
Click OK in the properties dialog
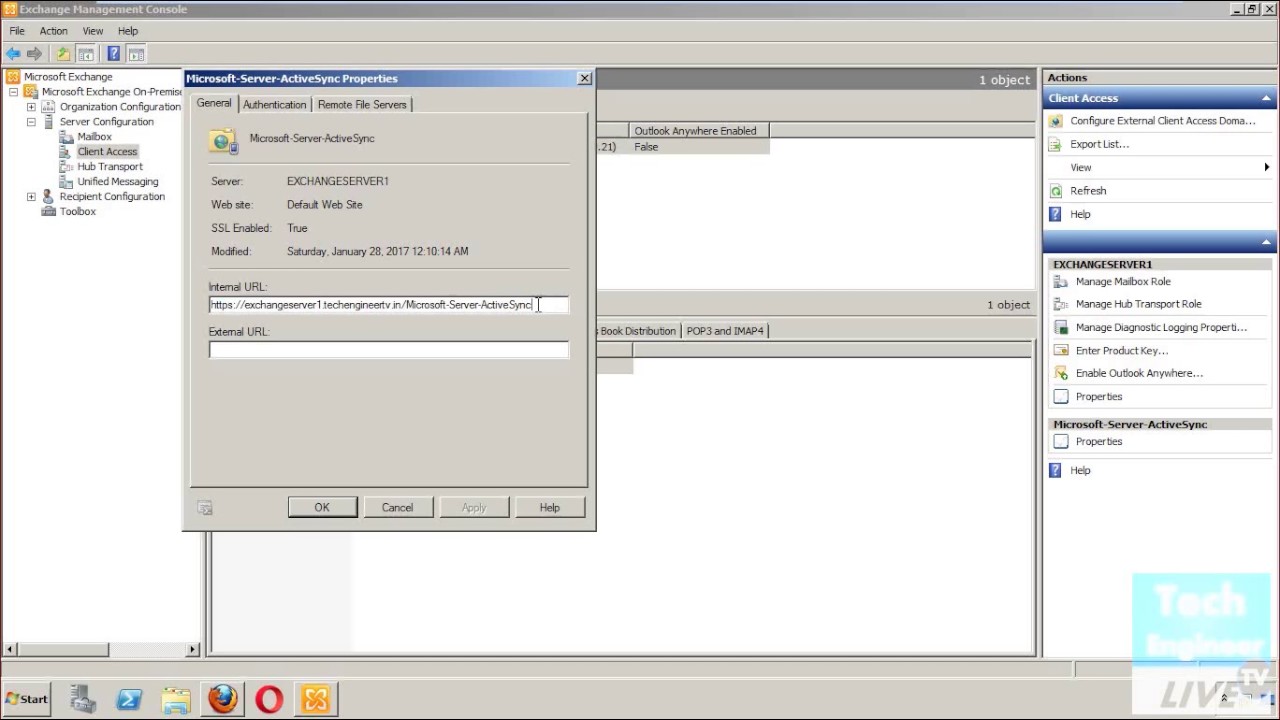(x=322, y=507)
